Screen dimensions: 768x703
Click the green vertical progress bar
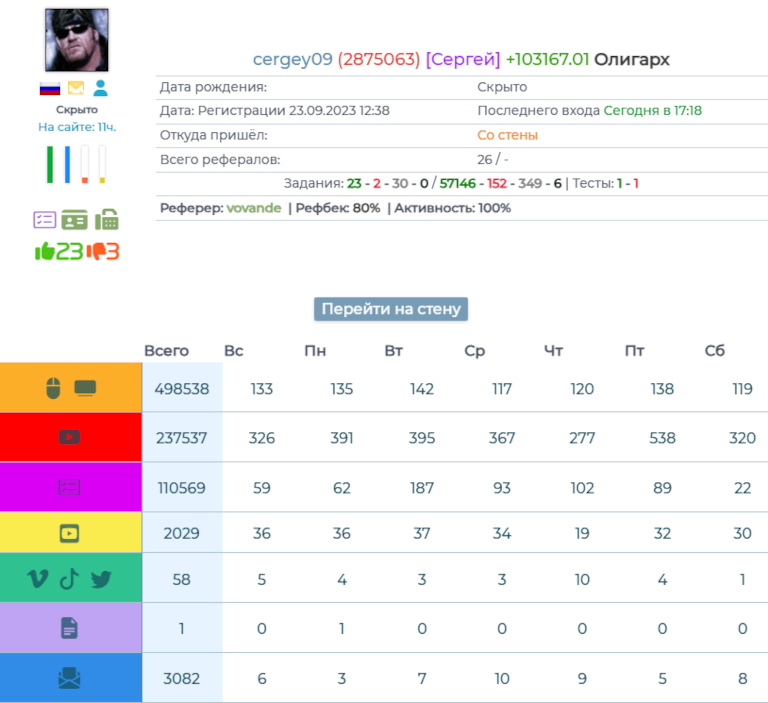[x=49, y=165]
